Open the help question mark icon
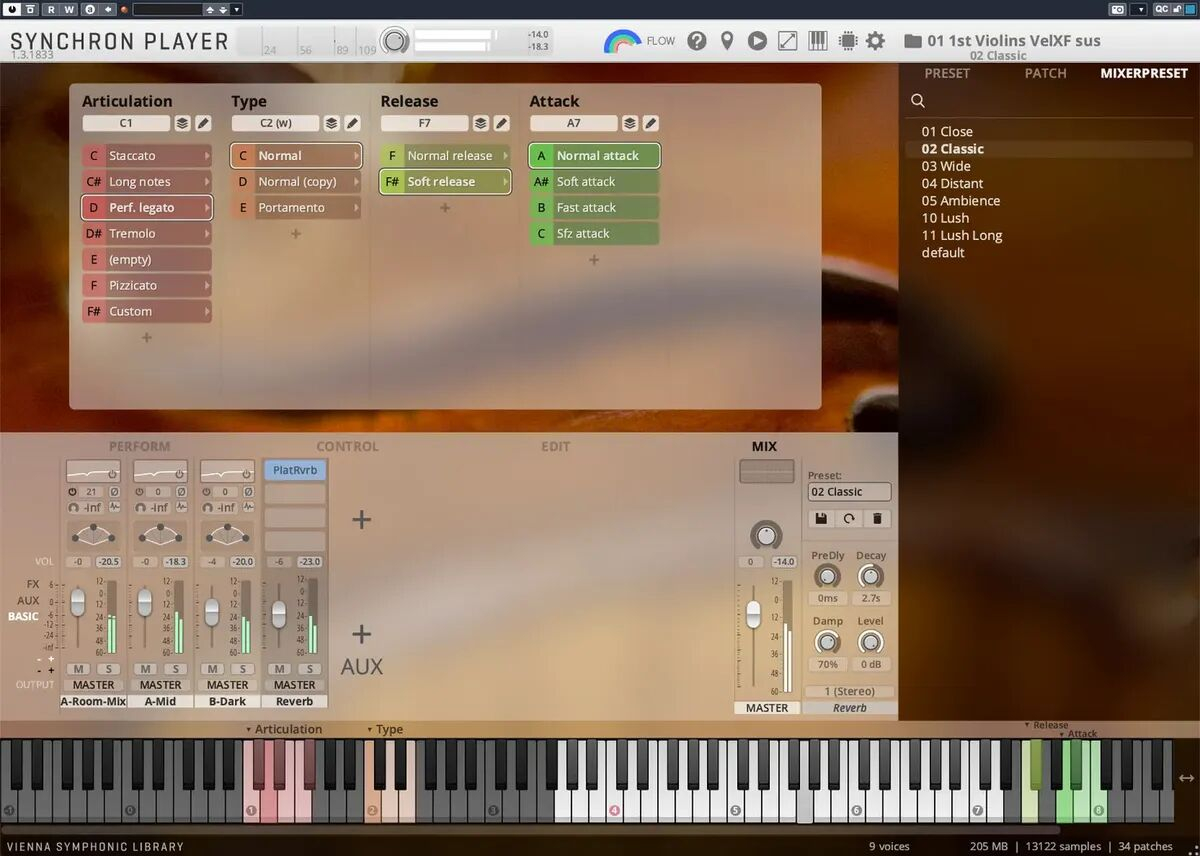This screenshot has width=1200, height=856. tap(697, 41)
